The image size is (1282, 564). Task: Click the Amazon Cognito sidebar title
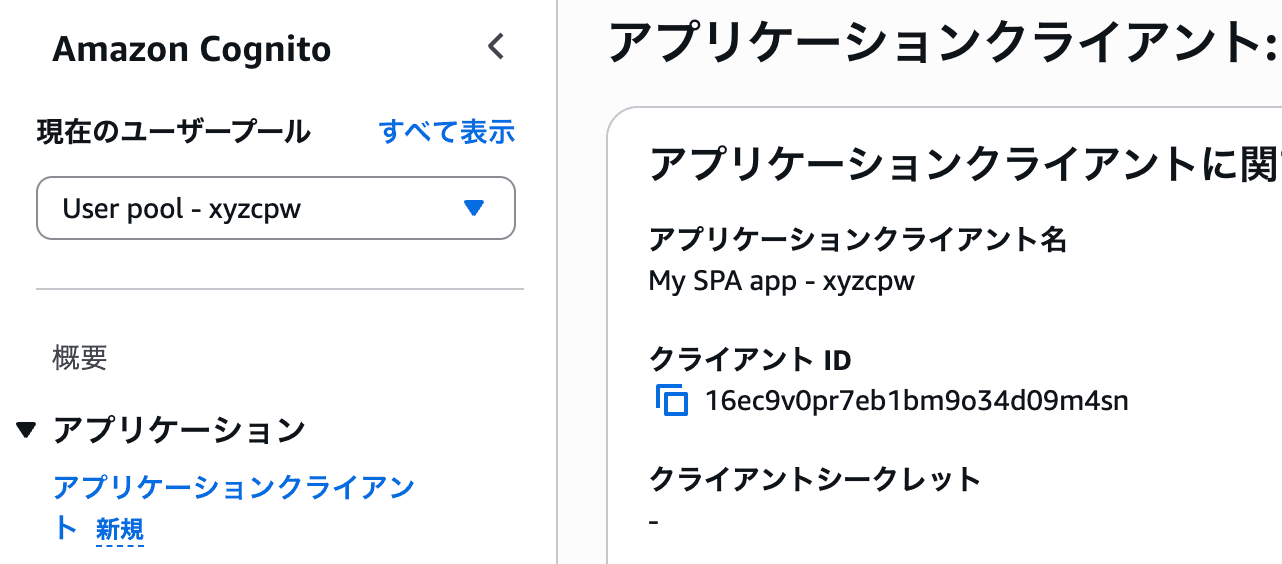(x=191, y=49)
